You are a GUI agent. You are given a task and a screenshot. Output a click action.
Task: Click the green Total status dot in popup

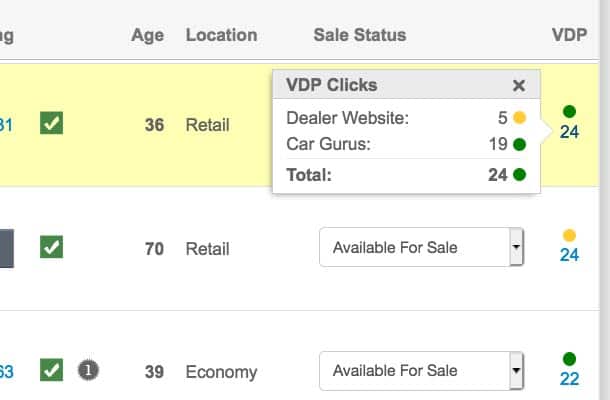point(520,175)
